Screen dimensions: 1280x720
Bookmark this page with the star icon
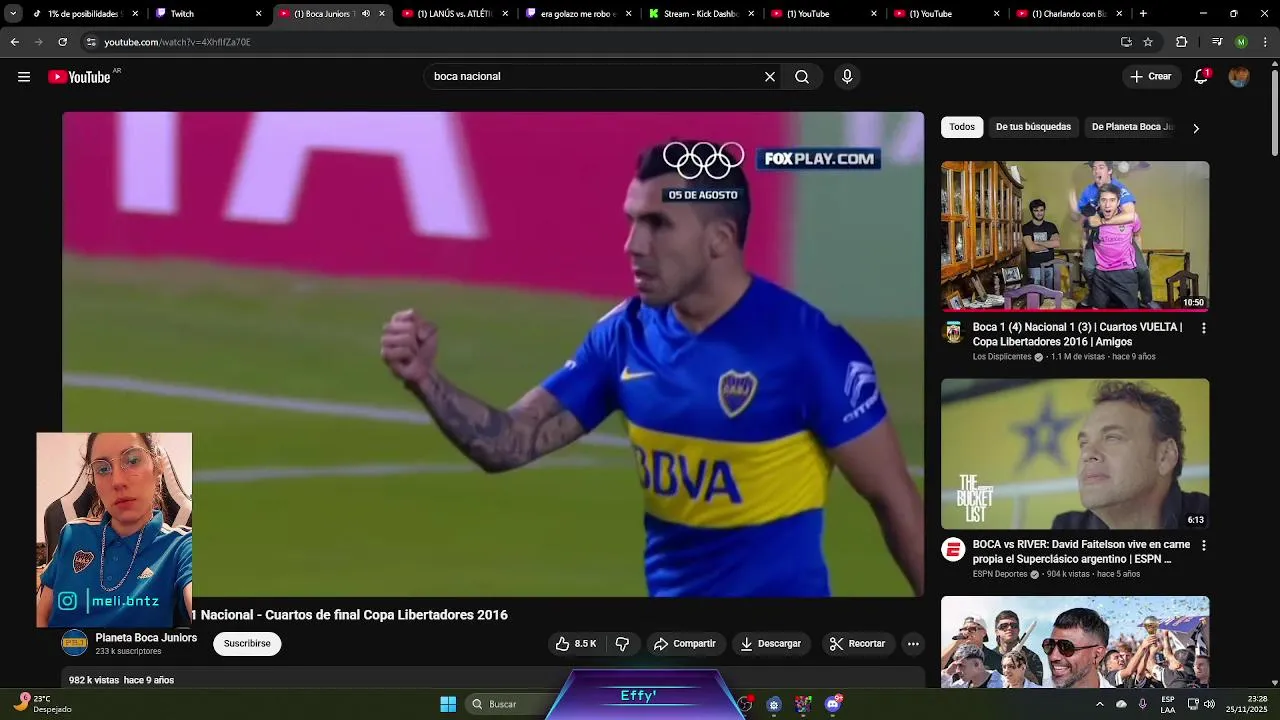point(1148,42)
